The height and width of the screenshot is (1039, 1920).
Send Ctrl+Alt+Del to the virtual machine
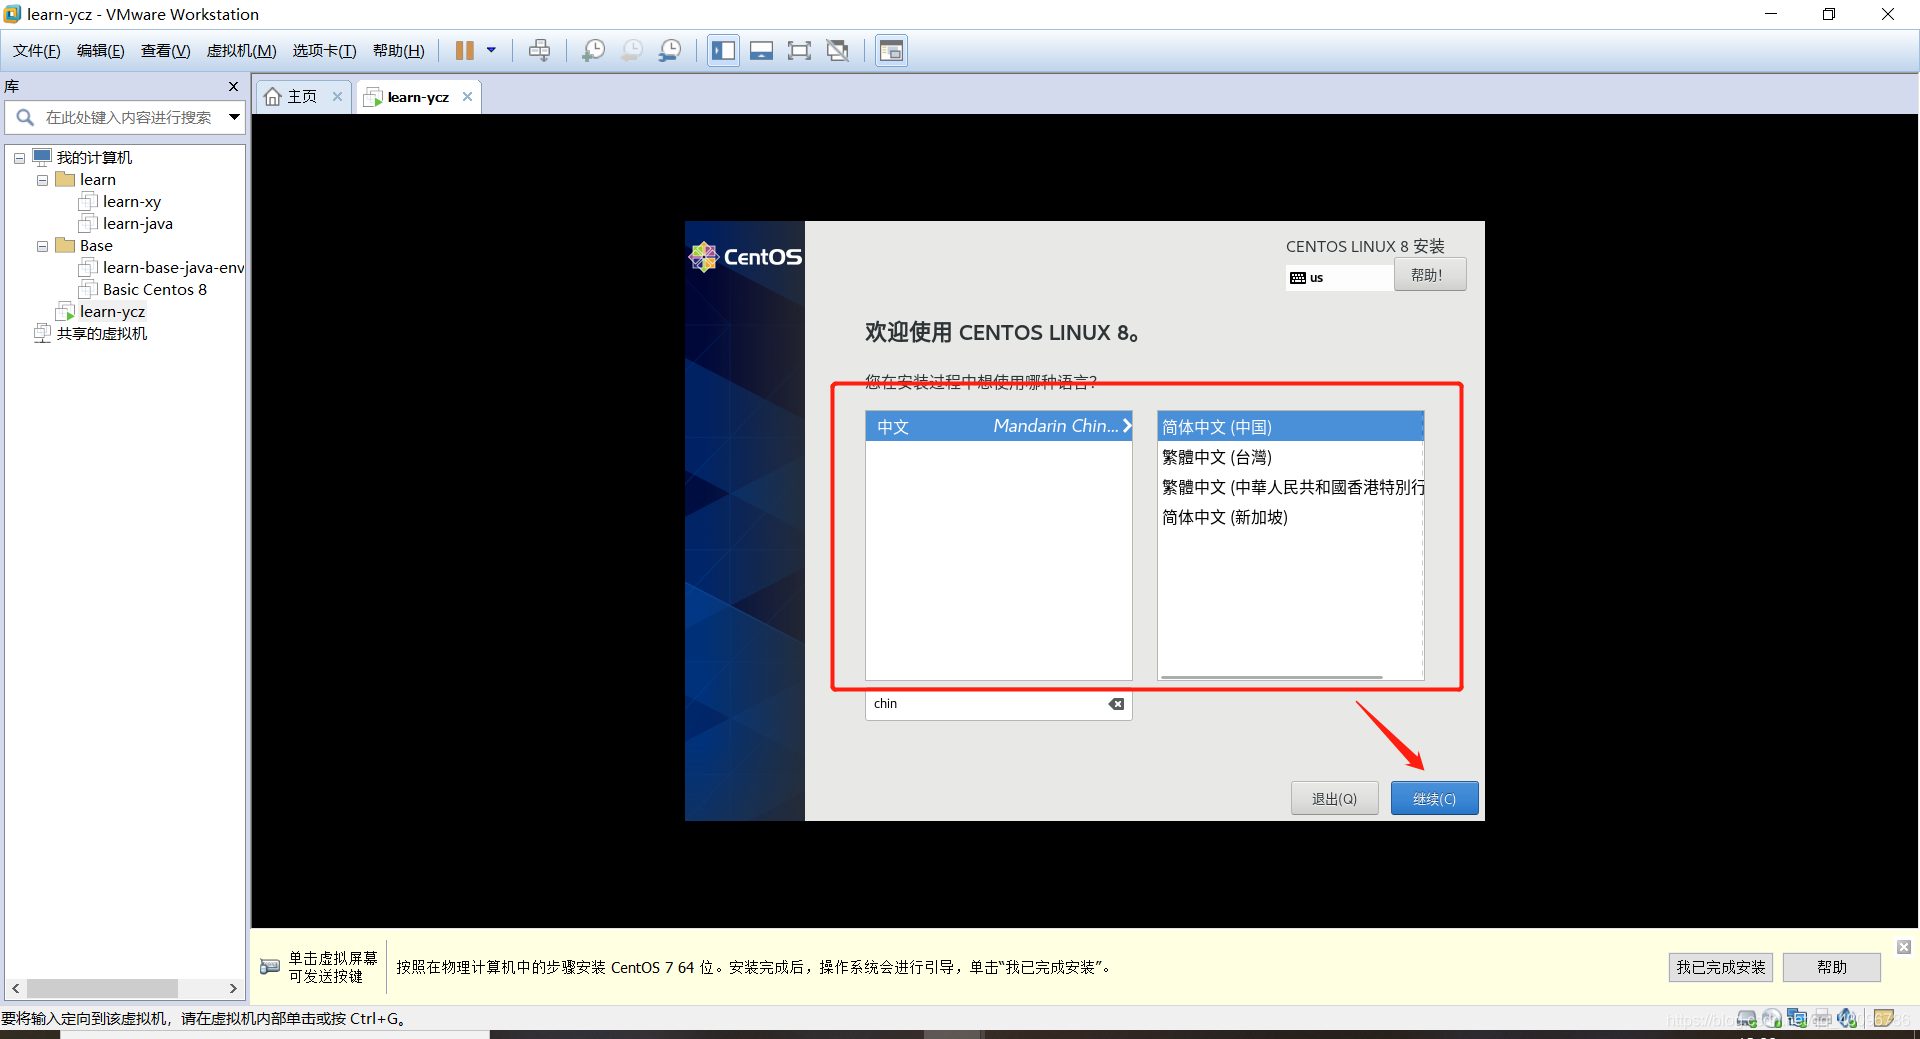click(539, 50)
